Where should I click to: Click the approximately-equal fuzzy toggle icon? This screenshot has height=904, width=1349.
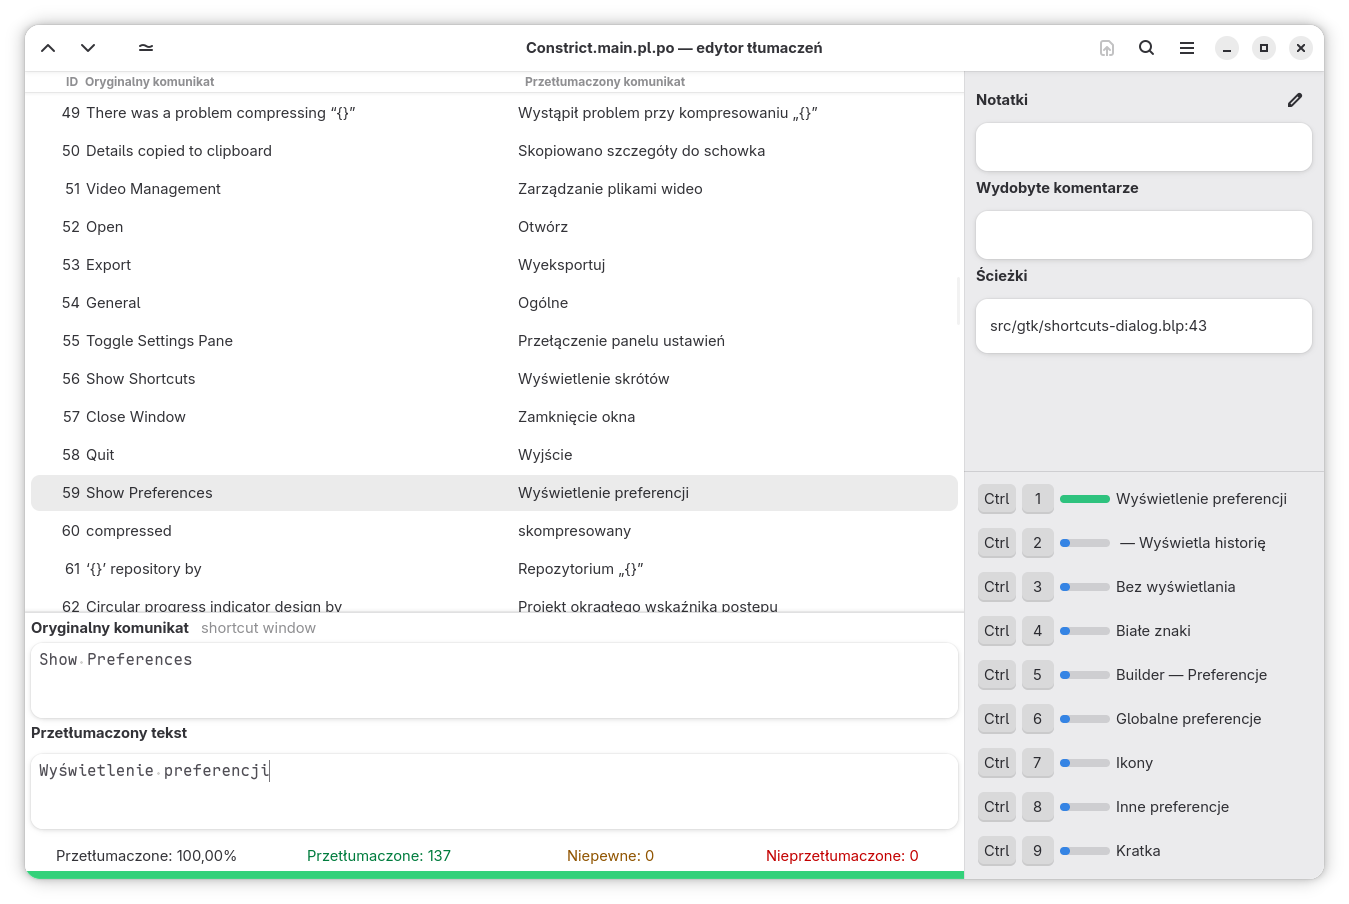146,48
